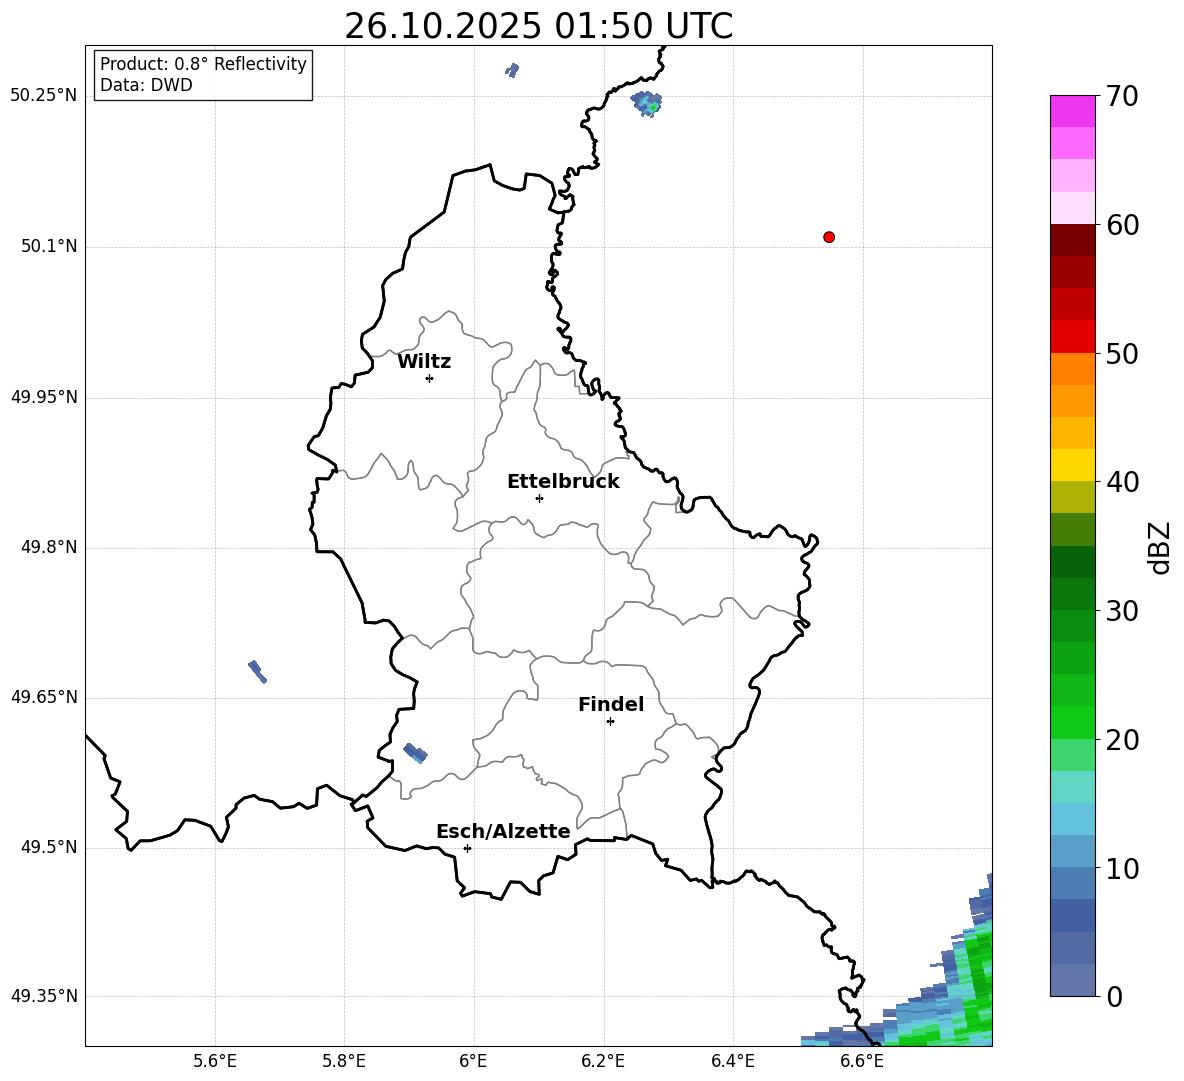
Task: Click the blue echo inside southwest Luxembourg border
Action: pyautogui.click(x=415, y=753)
